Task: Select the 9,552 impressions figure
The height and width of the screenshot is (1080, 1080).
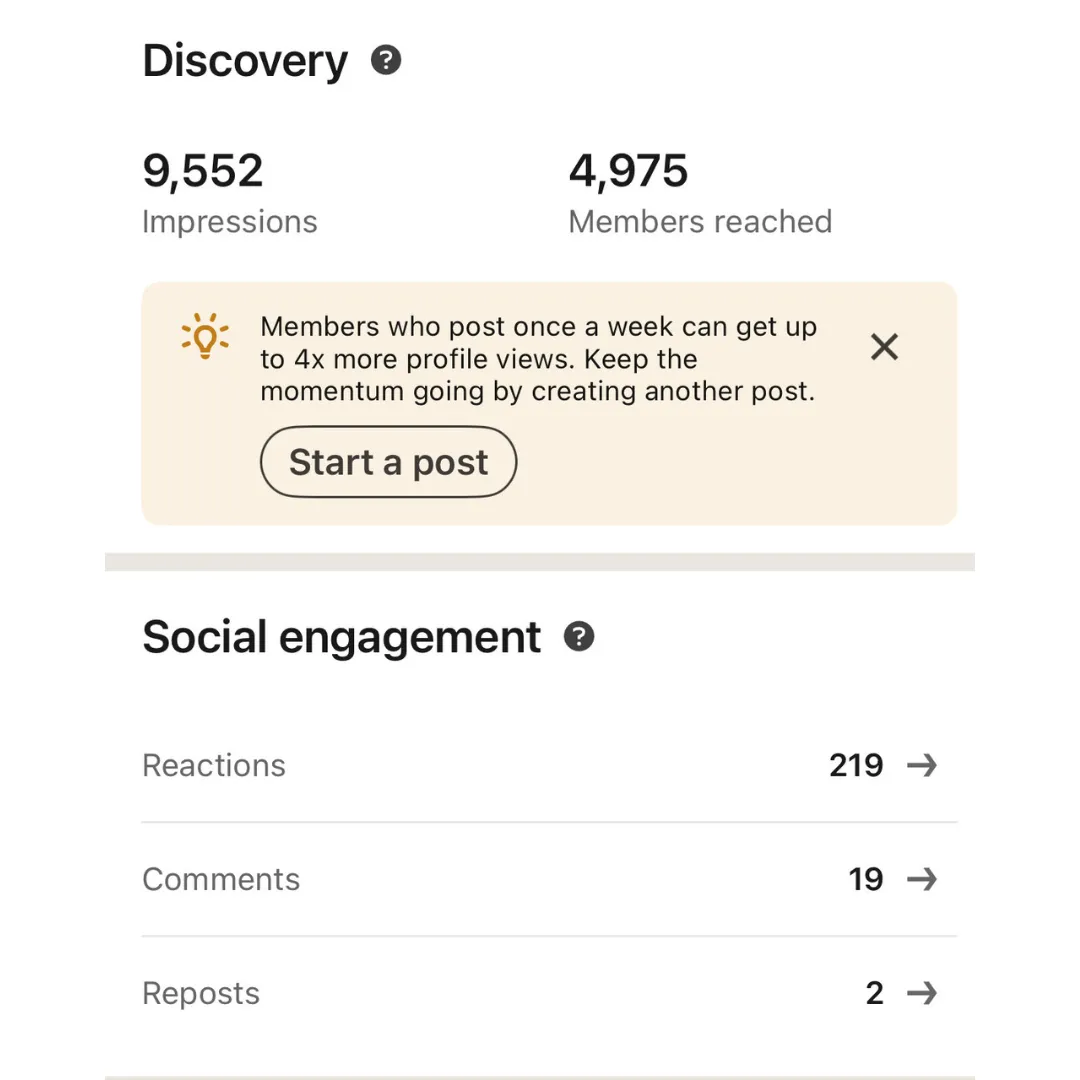Action: pyautogui.click(x=202, y=171)
